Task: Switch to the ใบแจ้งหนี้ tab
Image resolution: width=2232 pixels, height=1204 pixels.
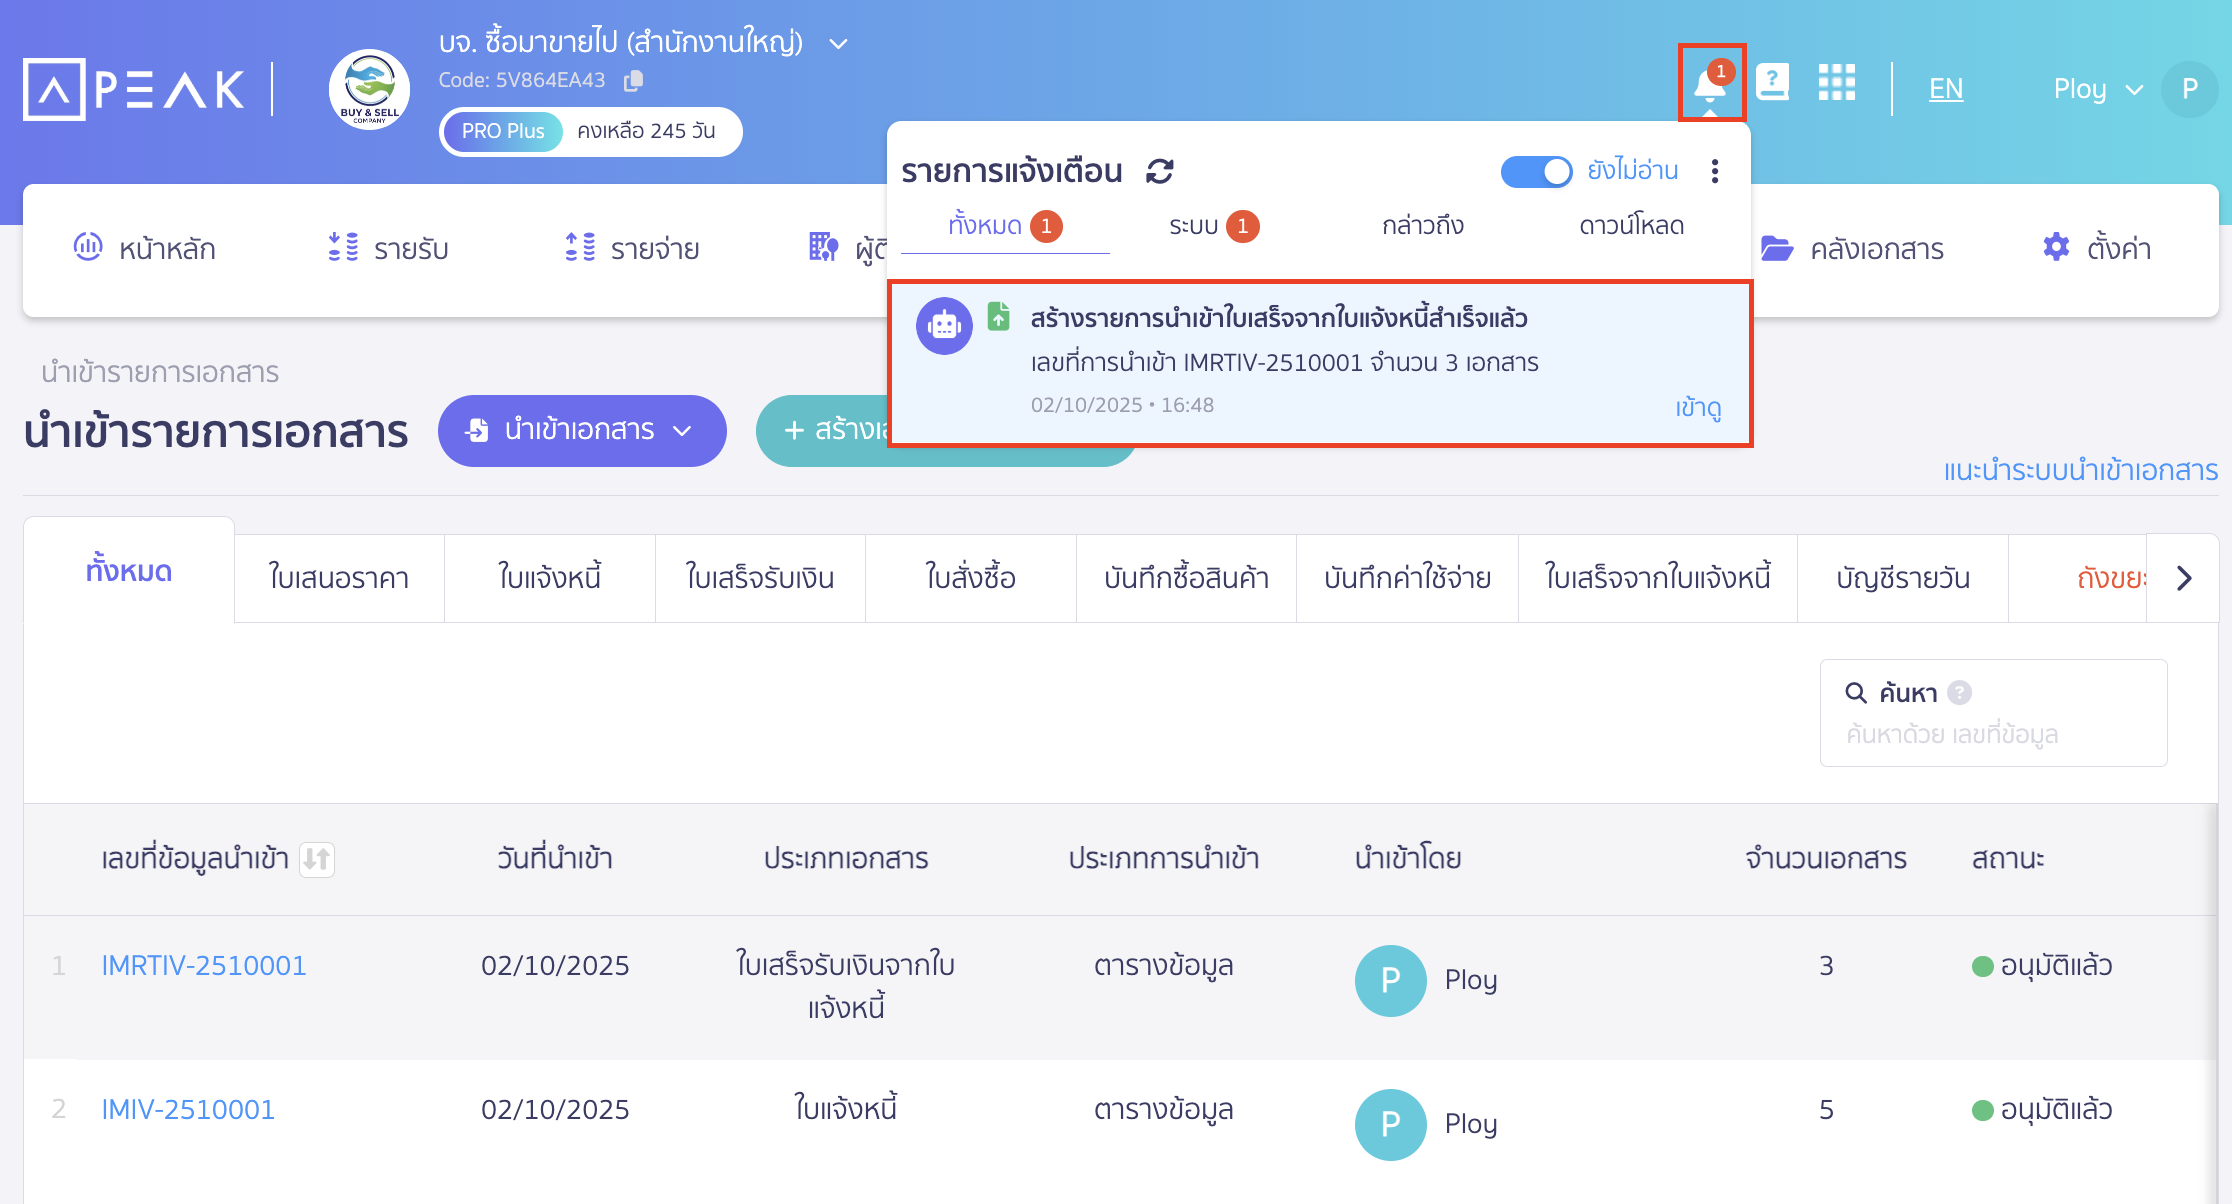Action: tap(549, 578)
